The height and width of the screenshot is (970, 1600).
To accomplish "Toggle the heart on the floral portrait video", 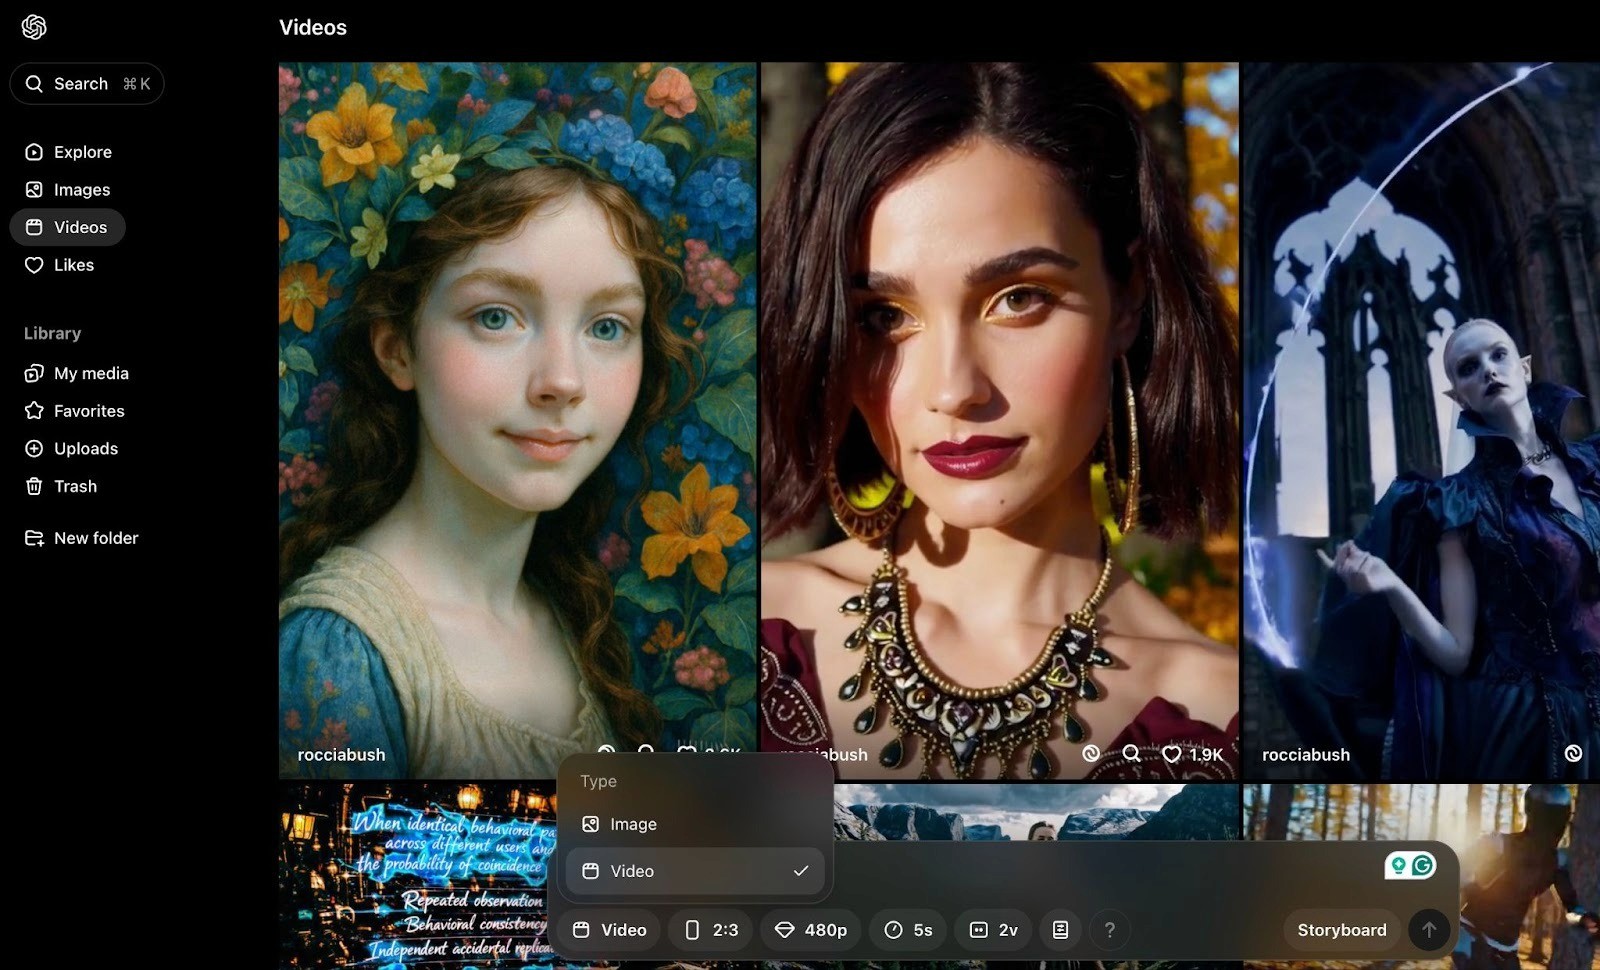I will (686, 754).
